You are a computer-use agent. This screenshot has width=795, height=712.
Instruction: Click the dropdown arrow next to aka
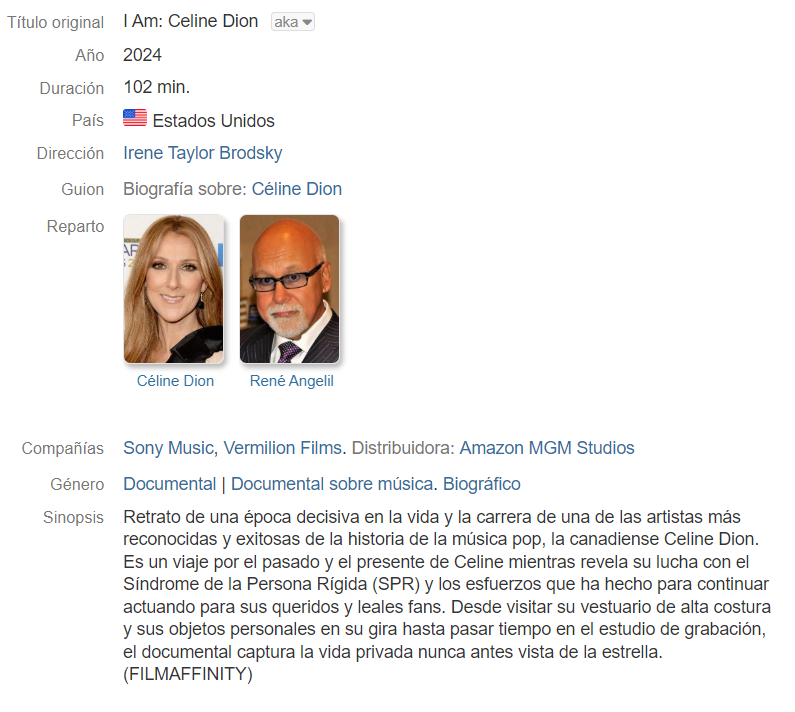pyautogui.click(x=307, y=22)
